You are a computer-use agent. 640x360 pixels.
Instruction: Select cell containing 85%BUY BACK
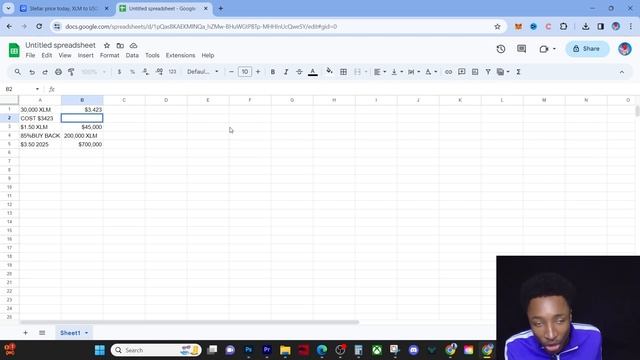pyautogui.click(x=40, y=136)
